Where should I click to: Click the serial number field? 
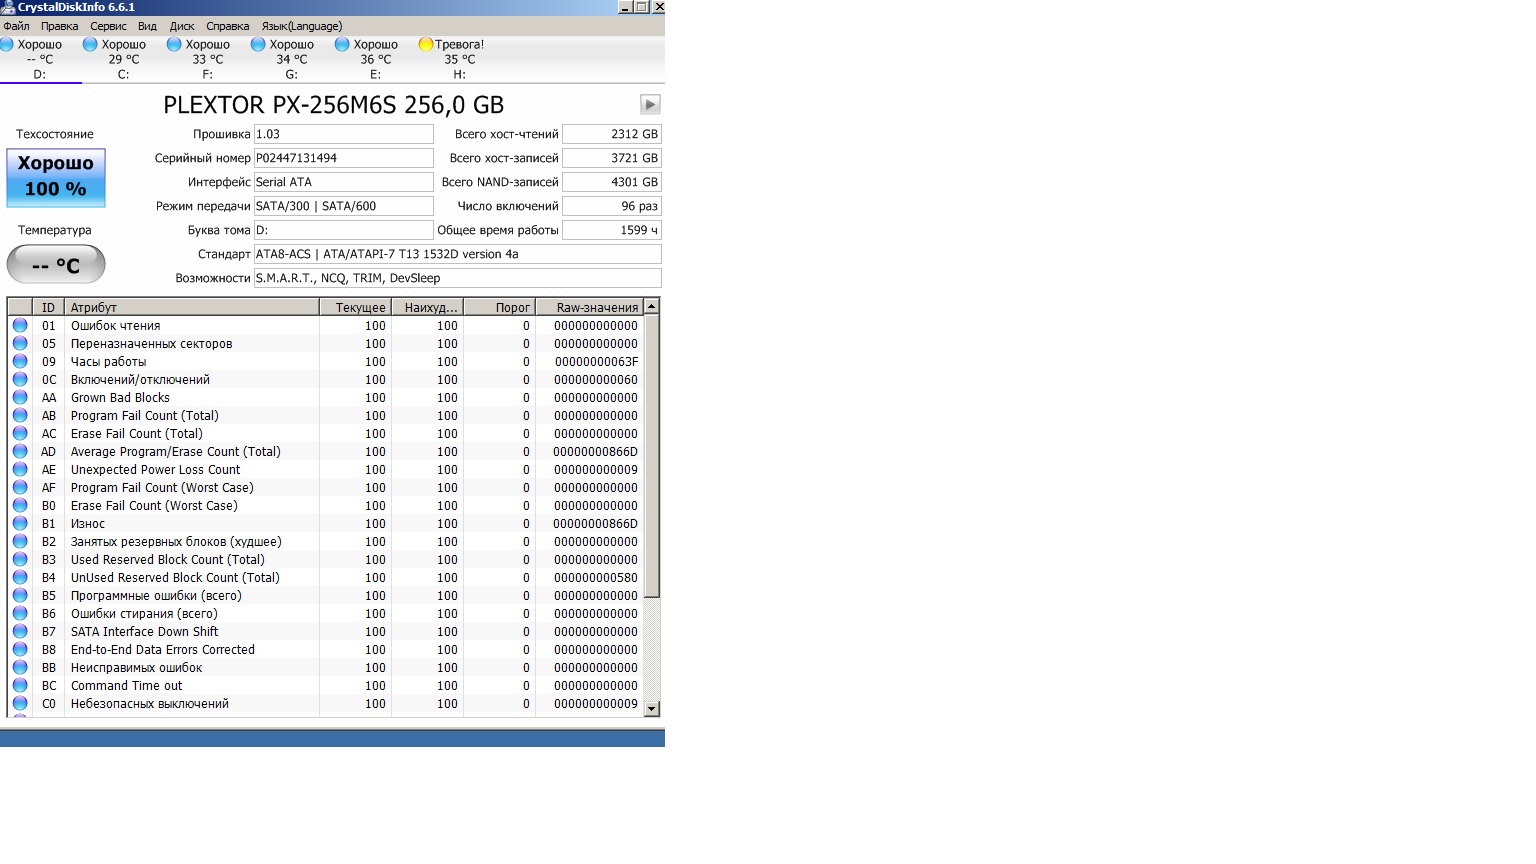pos(343,158)
